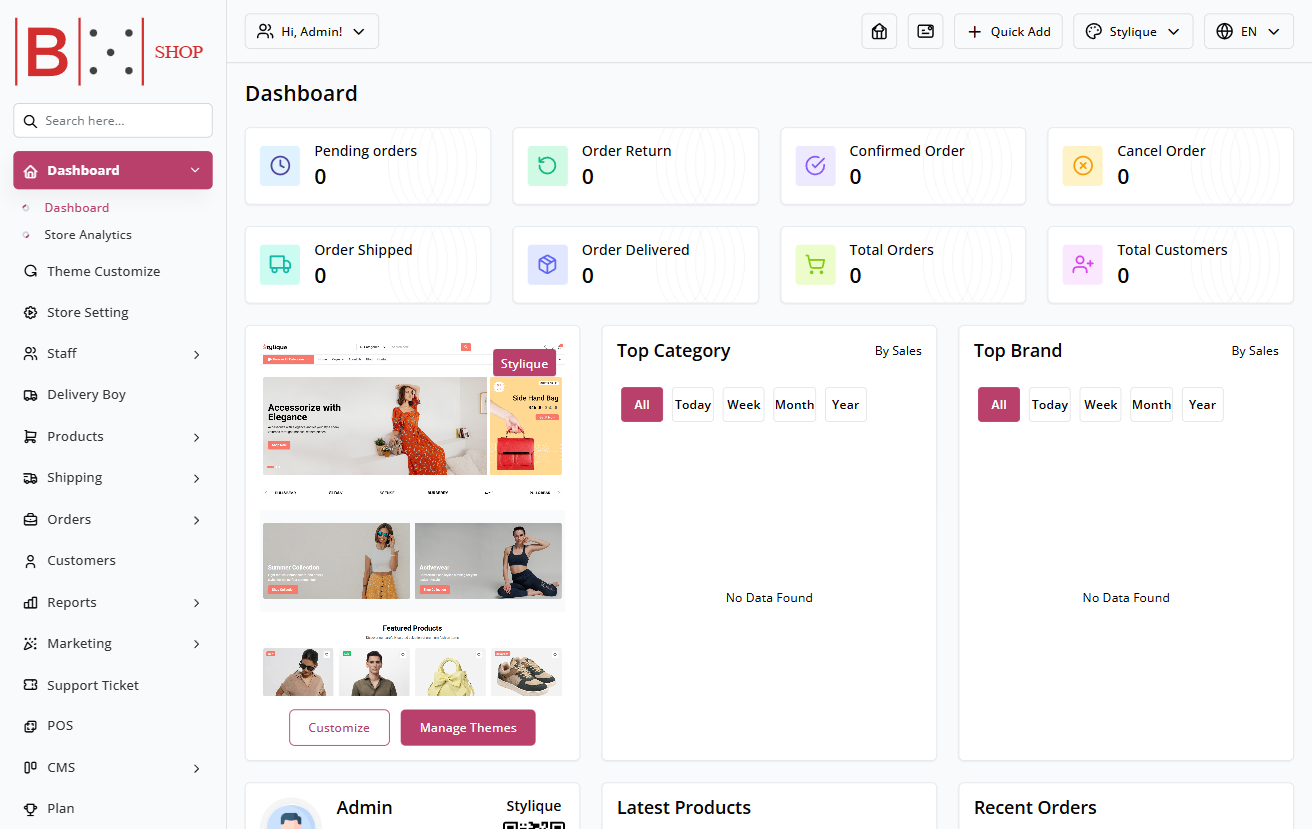
Task: Click the Manage Themes button
Action: [468, 727]
